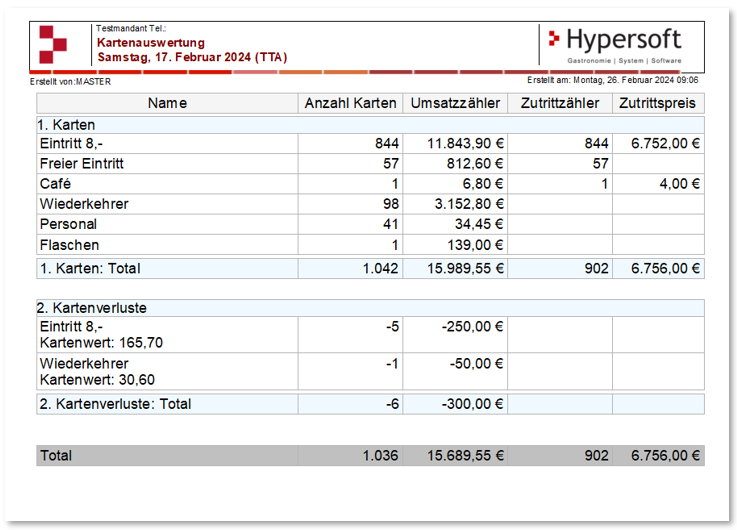The image size is (737, 530).
Task: Click the 4,00 € Zutrittspreis for Café
Action: [680, 184]
